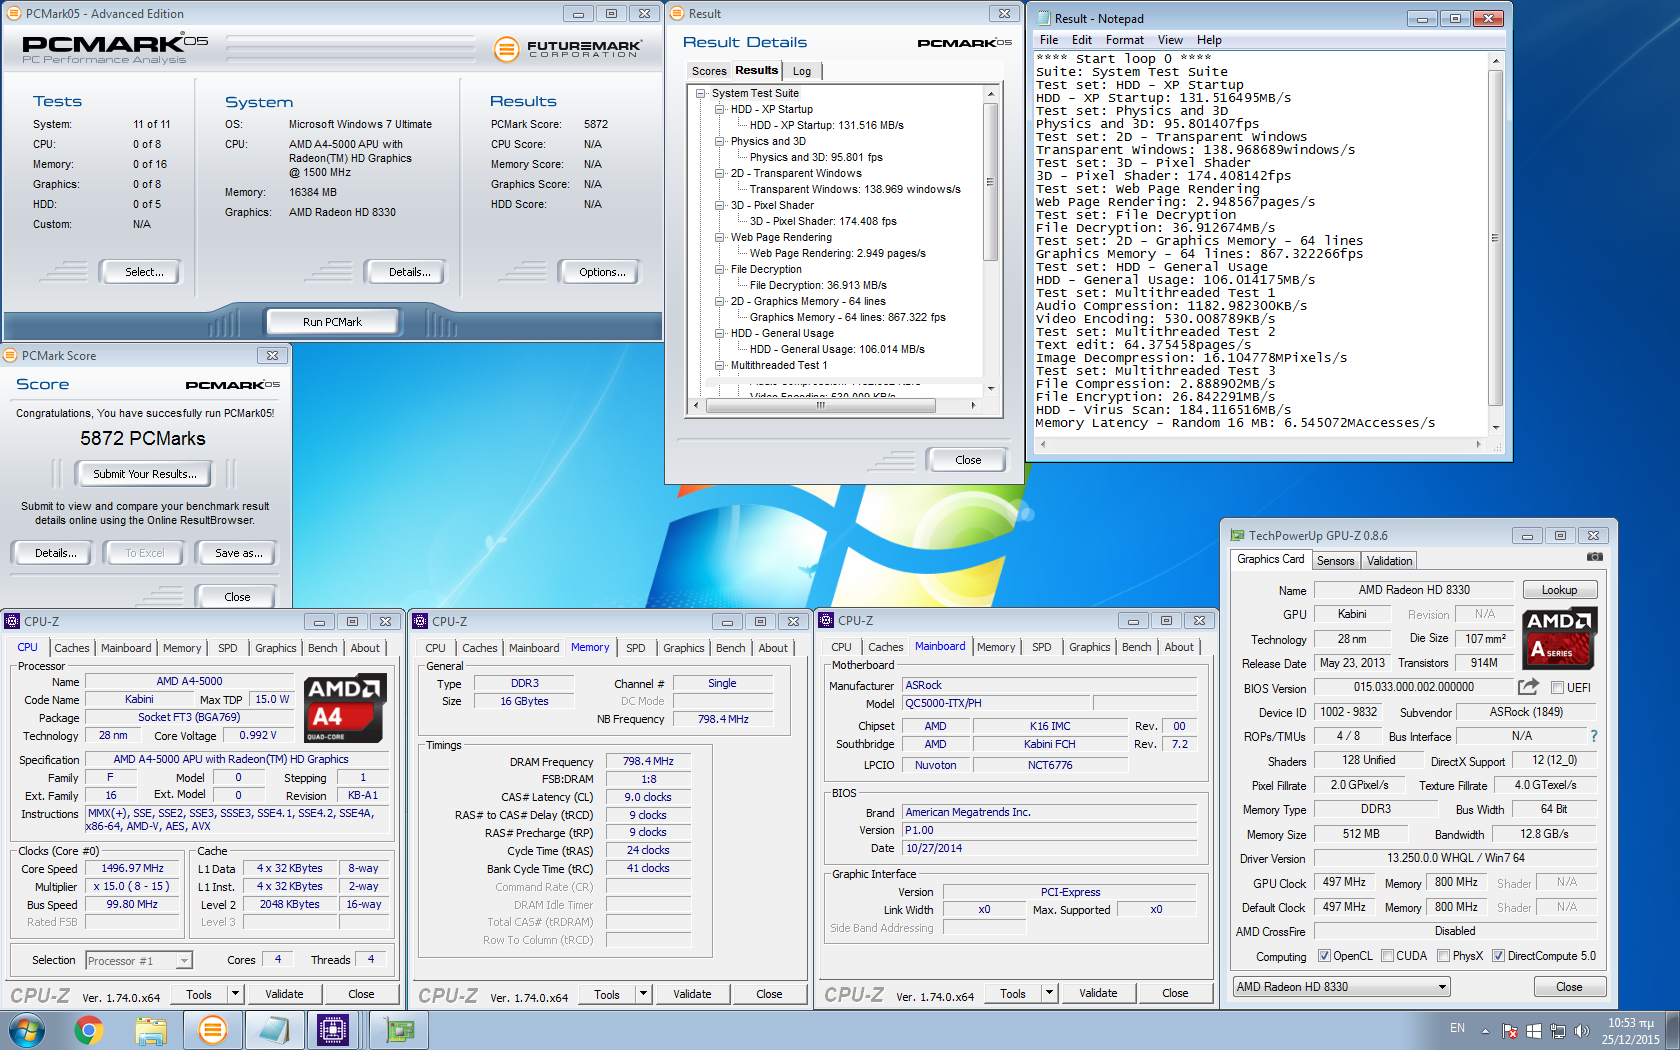Image resolution: width=1680 pixels, height=1050 pixels.
Task: Click Validate in the Mainboard CPU-Z window
Action: pos(1098,993)
